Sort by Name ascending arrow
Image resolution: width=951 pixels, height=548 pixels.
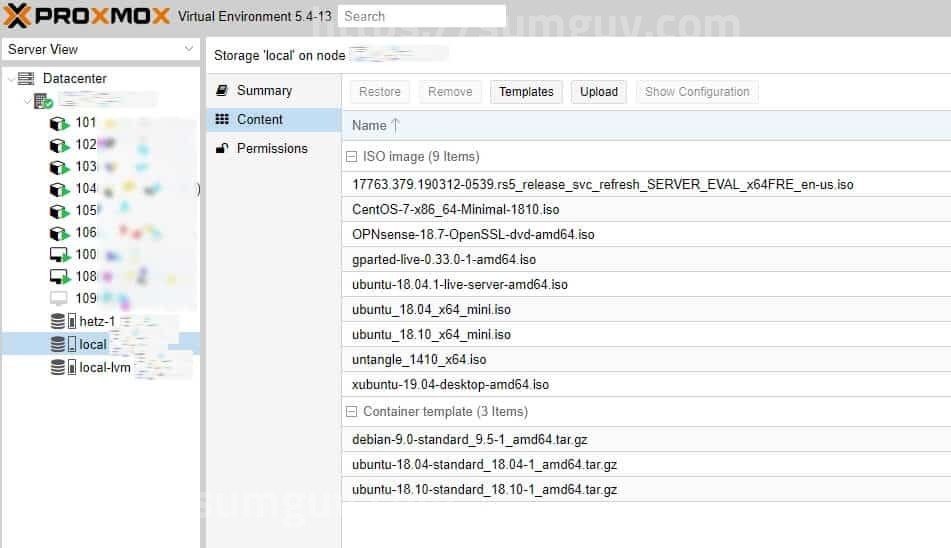tap(395, 125)
